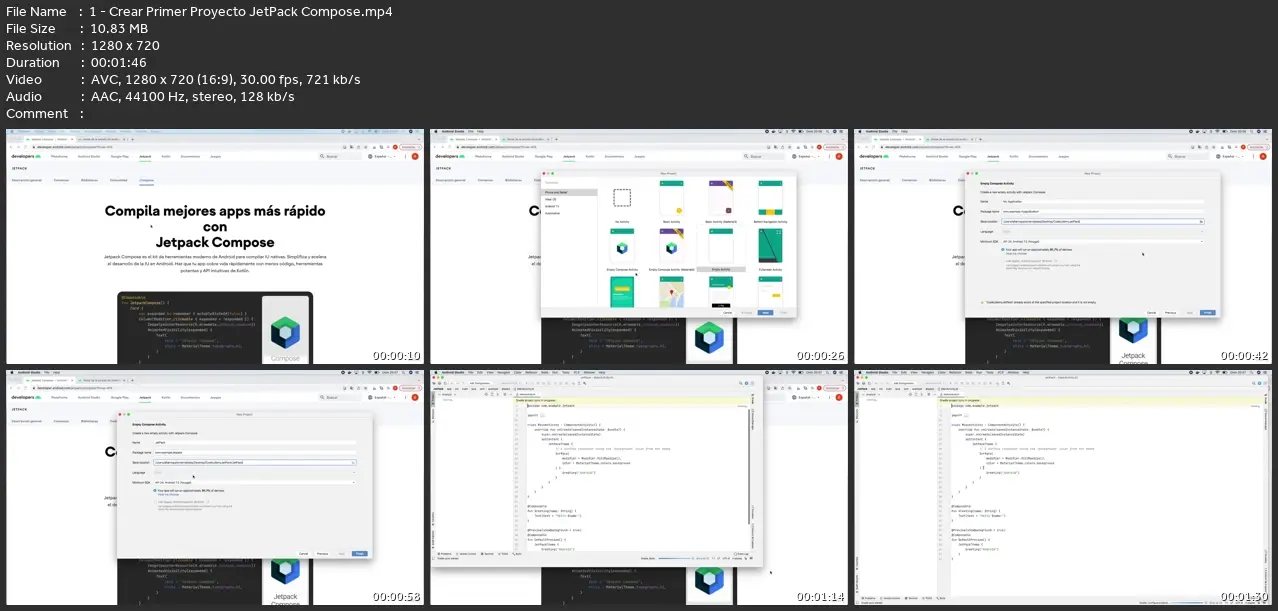Open the video frame at 00:00:26
Viewport: 1278px width, 611px height.
[x=639, y=246]
